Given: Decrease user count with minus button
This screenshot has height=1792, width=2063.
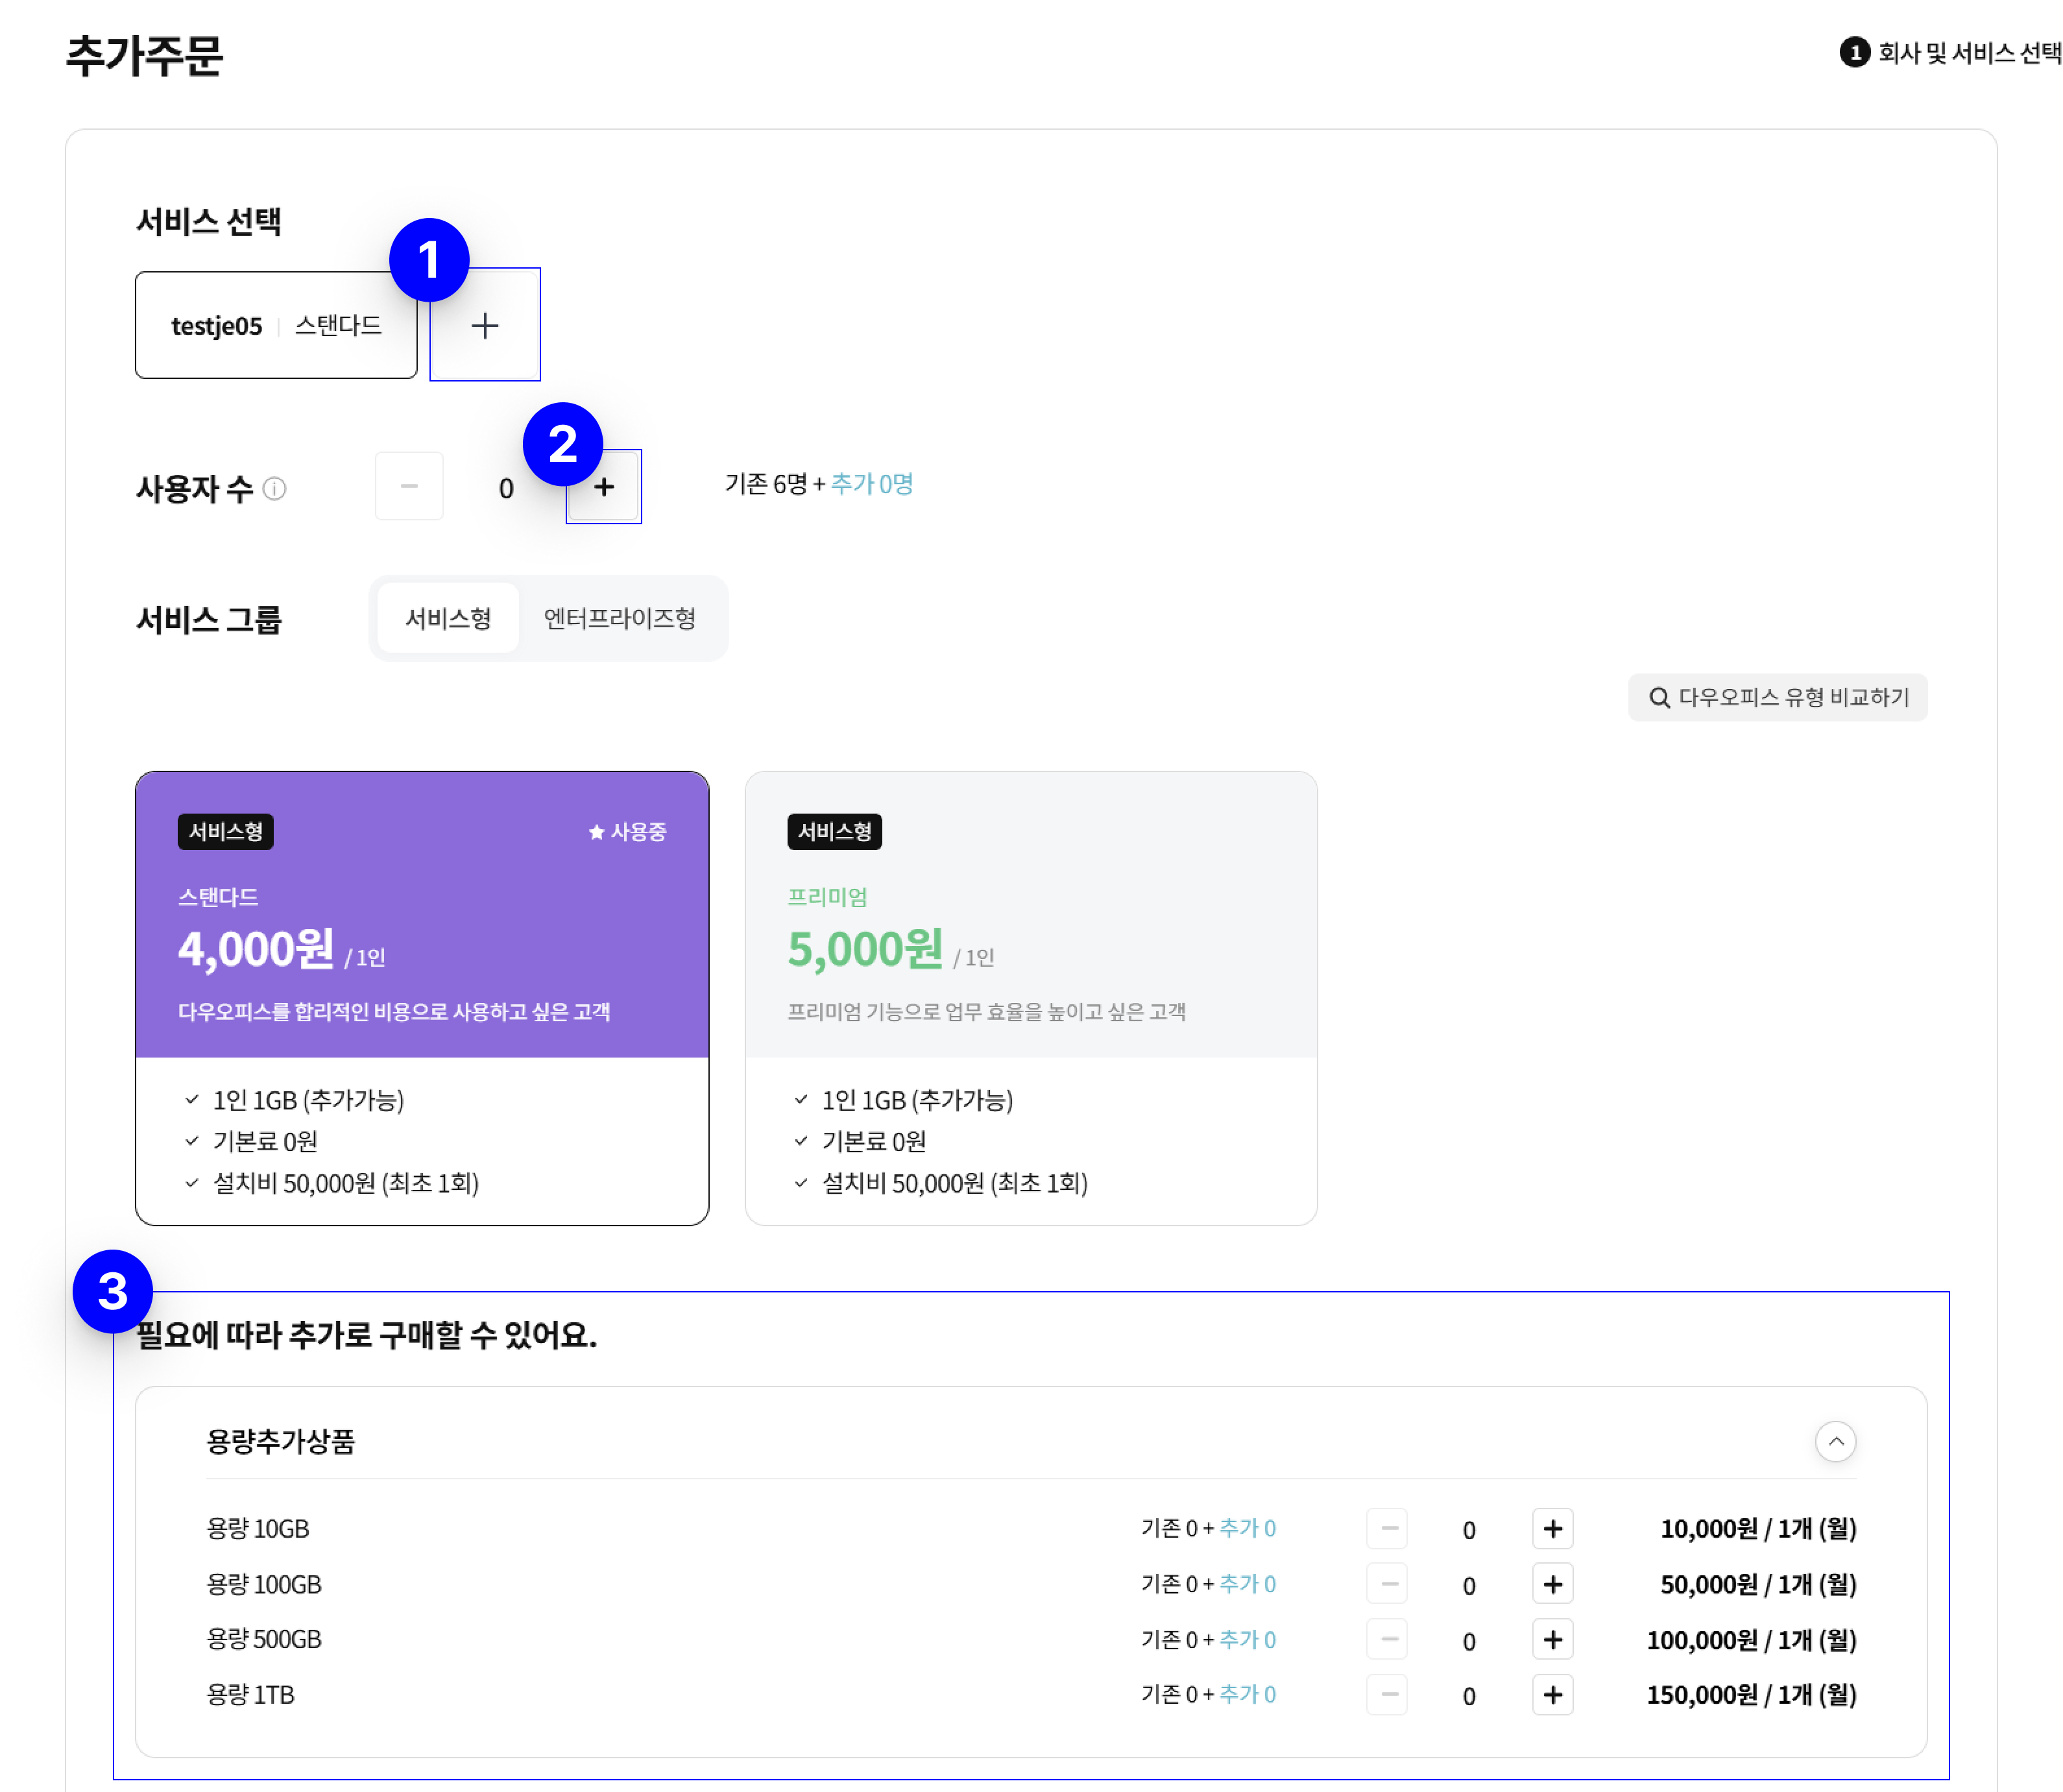Looking at the screenshot, I should [x=409, y=487].
